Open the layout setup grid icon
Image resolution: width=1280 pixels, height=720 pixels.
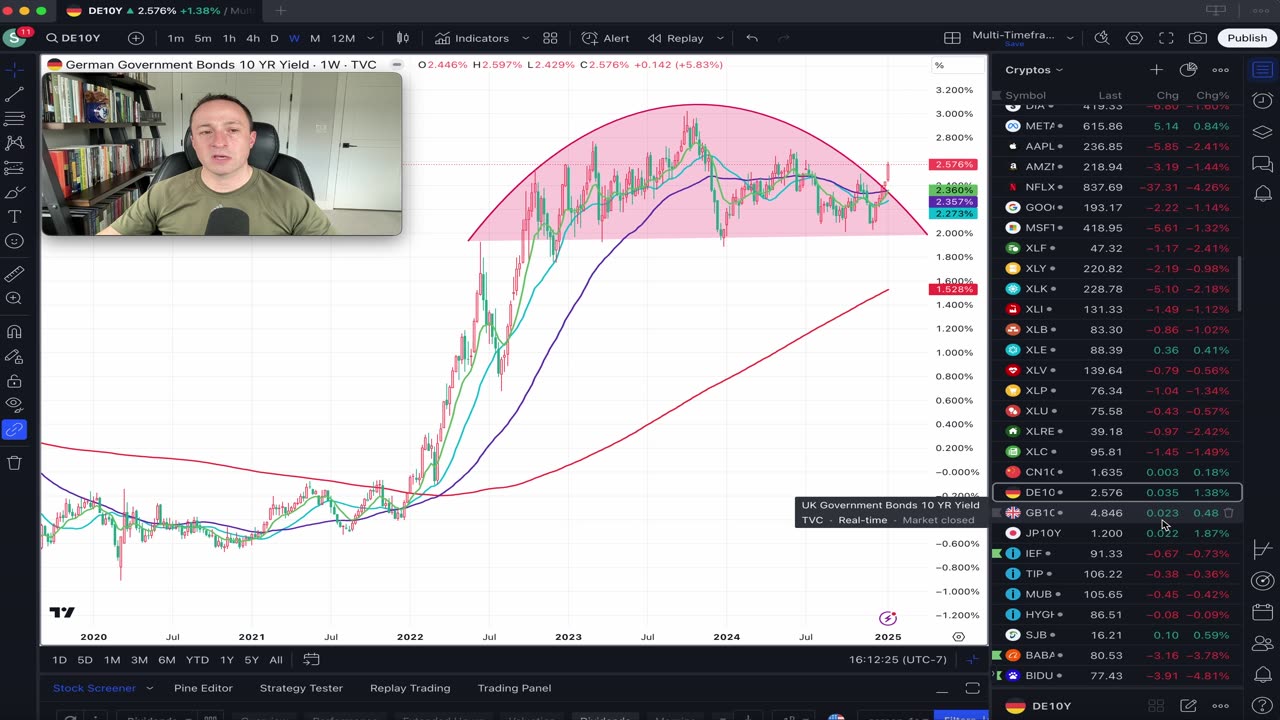952,38
